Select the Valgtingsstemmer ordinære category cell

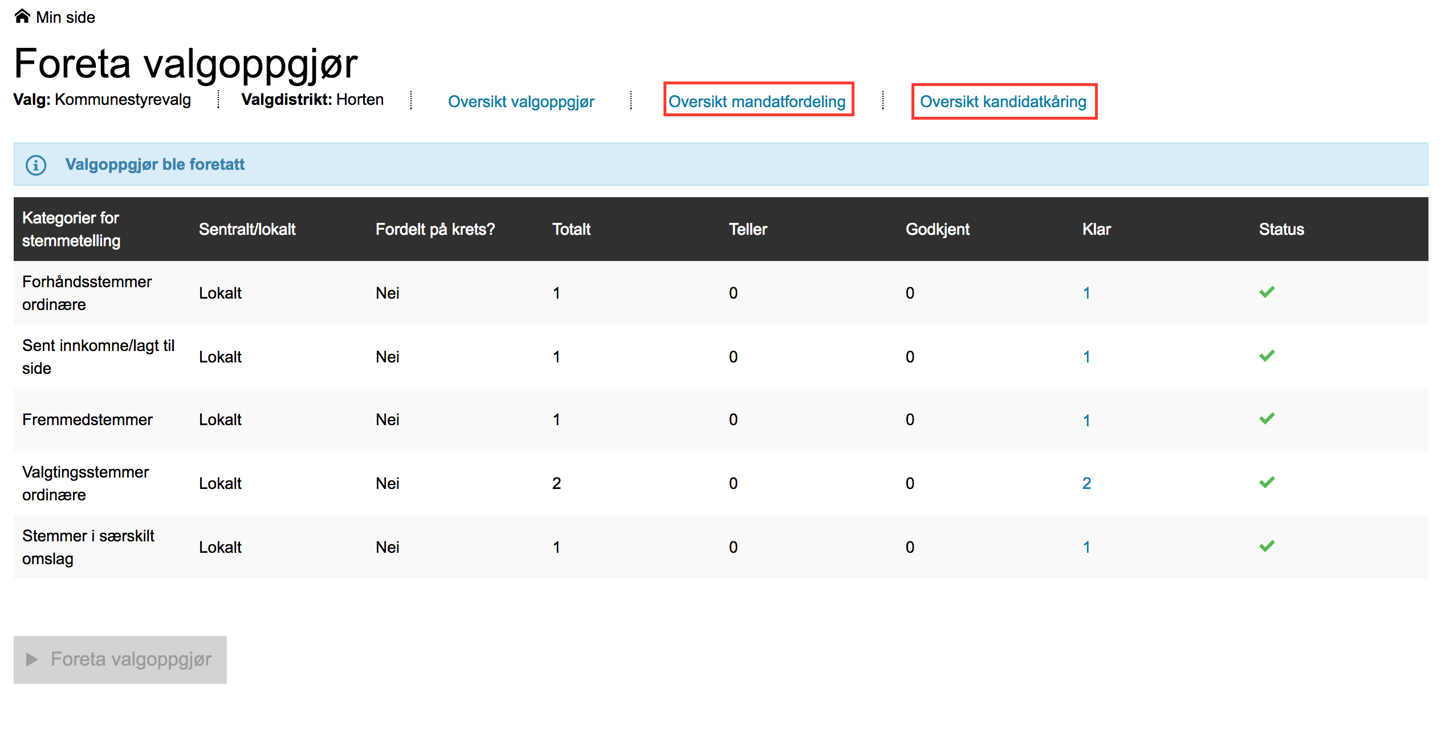pyautogui.click(x=85, y=483)
